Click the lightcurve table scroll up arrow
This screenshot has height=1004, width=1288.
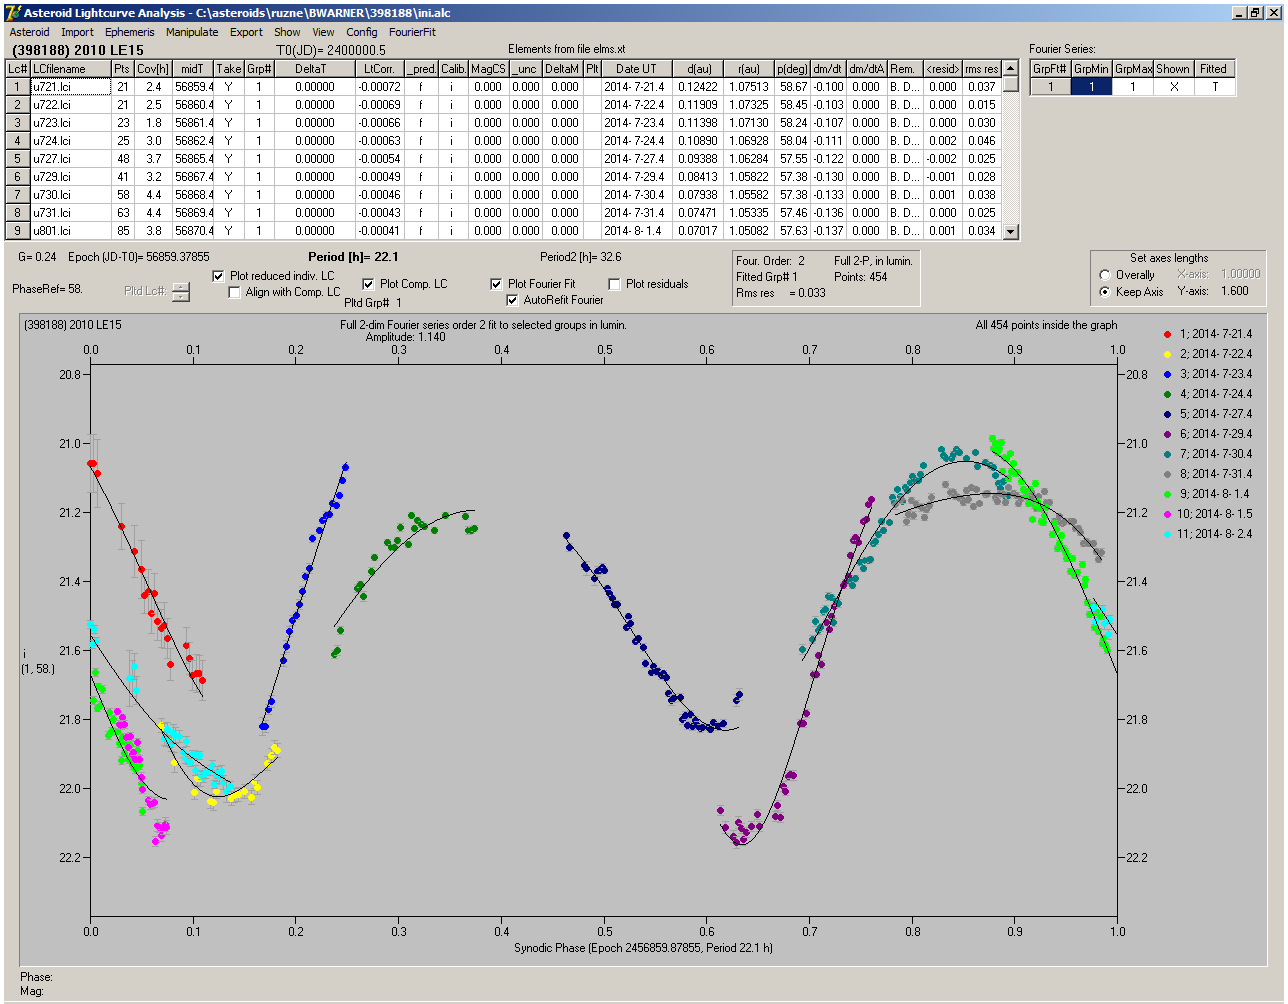tap(1011, 68)
